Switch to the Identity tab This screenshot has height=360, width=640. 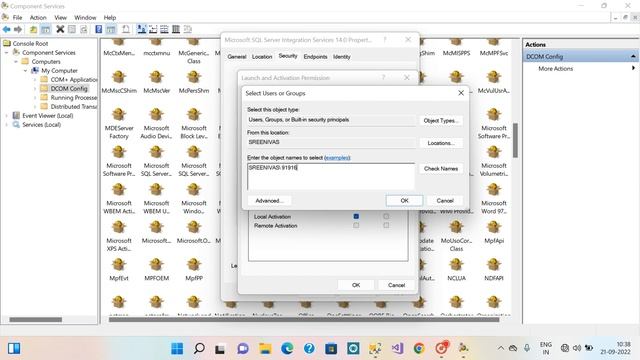pos(342,57)
